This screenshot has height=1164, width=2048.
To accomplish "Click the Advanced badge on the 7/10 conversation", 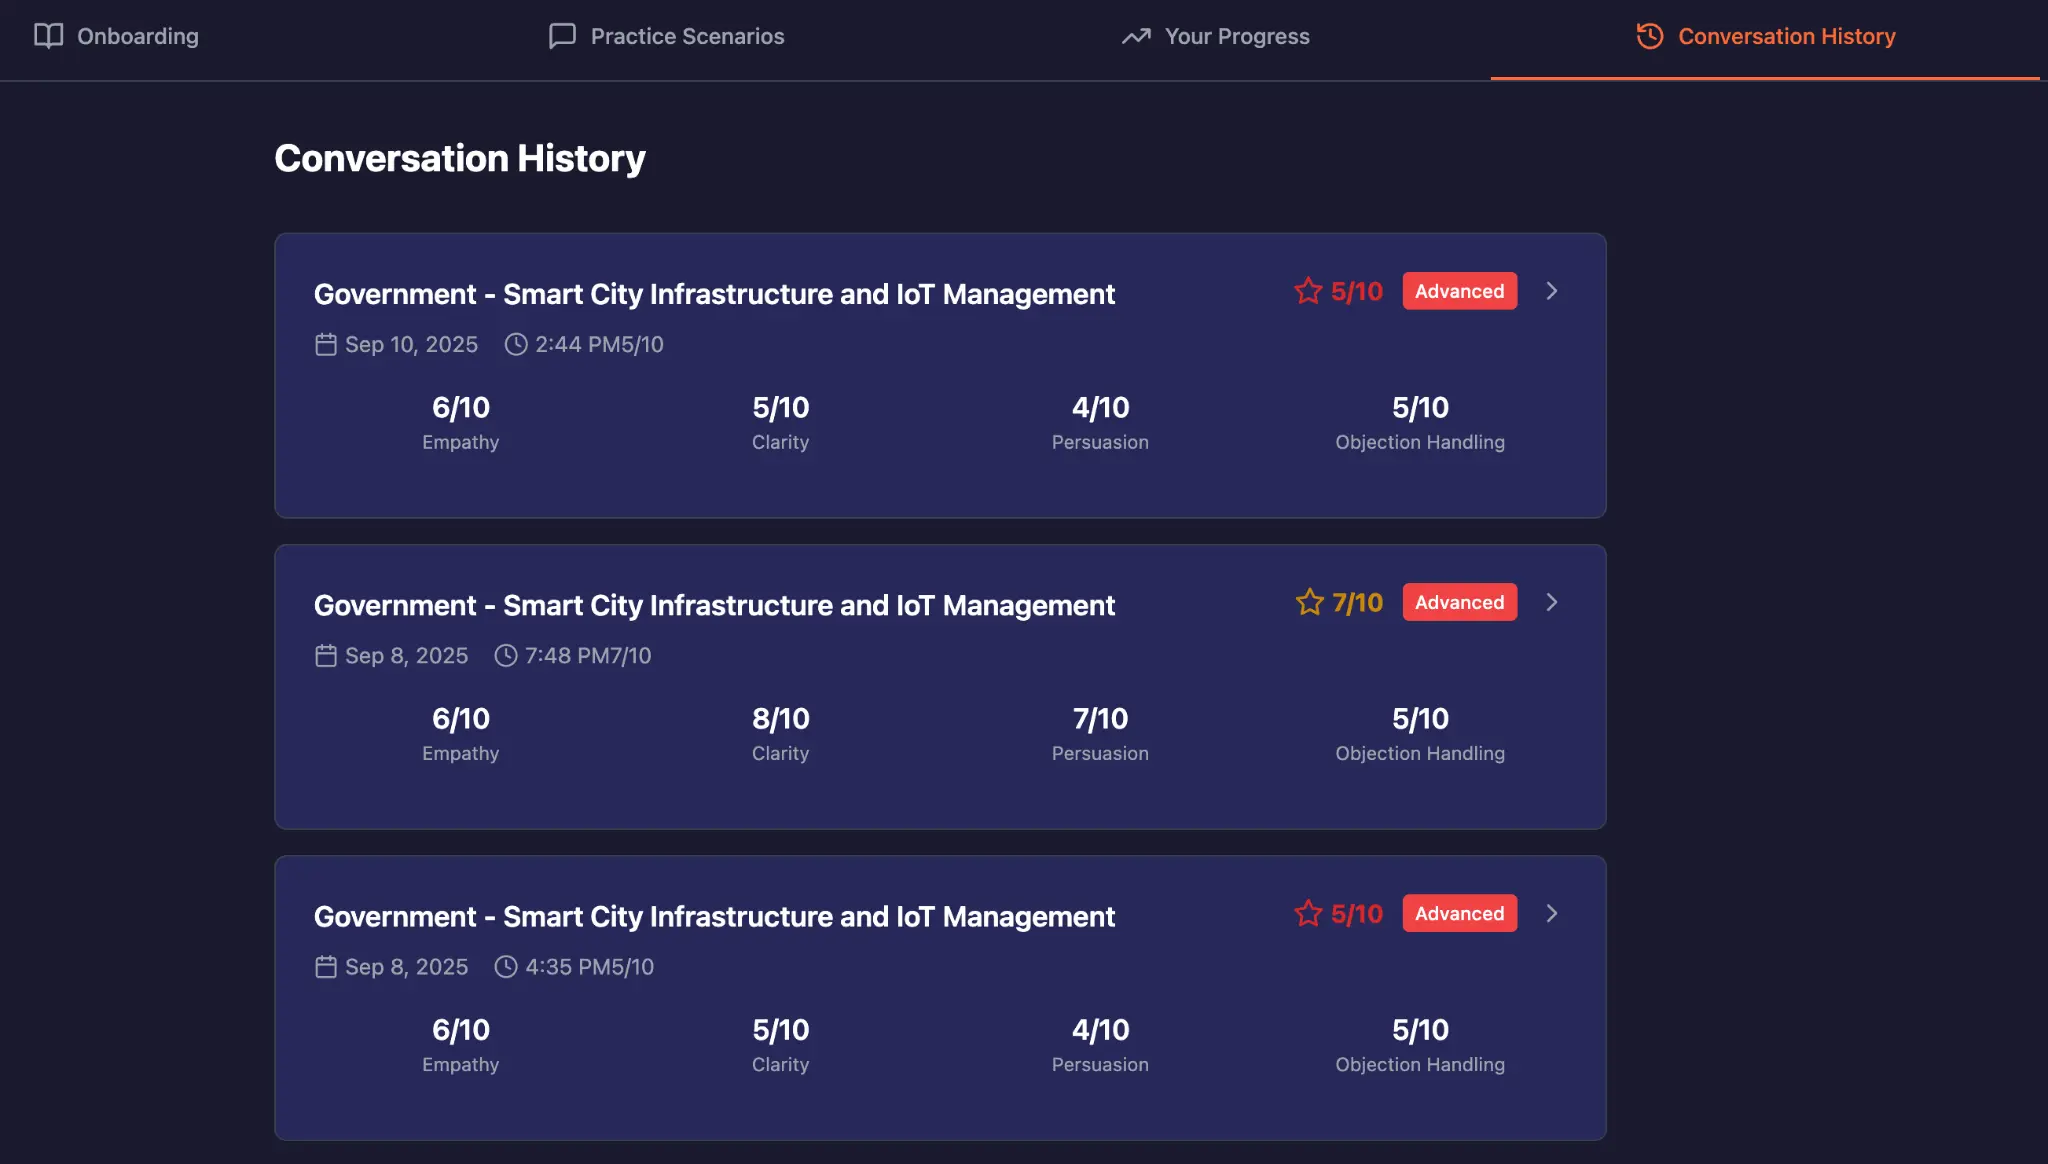I will [x=1459, y=602].
